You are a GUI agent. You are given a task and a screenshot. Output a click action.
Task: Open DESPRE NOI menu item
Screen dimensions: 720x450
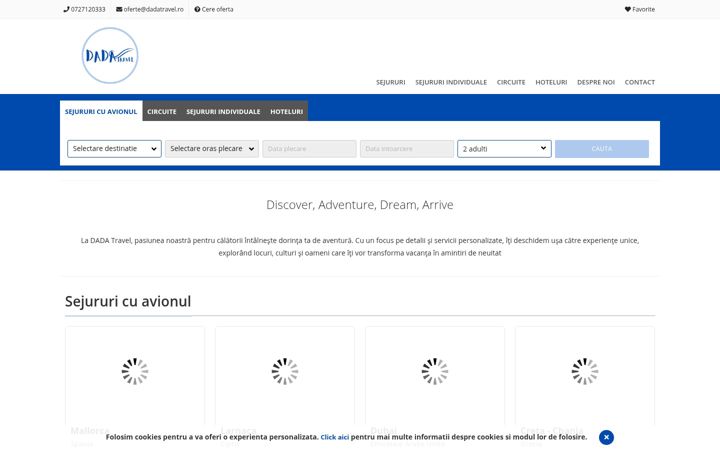pos(596,82)
